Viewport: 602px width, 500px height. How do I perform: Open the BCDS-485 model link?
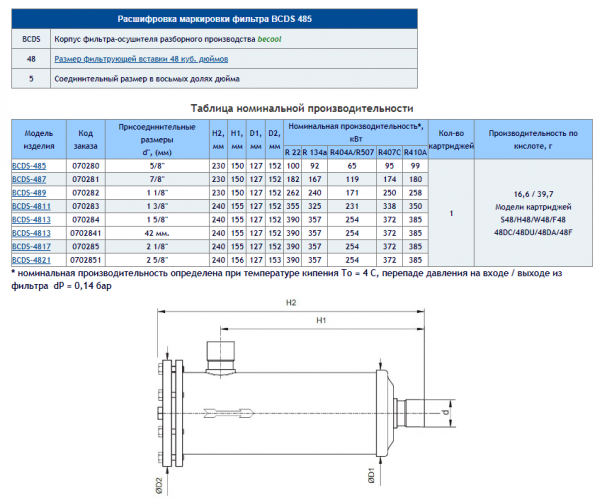(29, 166)
